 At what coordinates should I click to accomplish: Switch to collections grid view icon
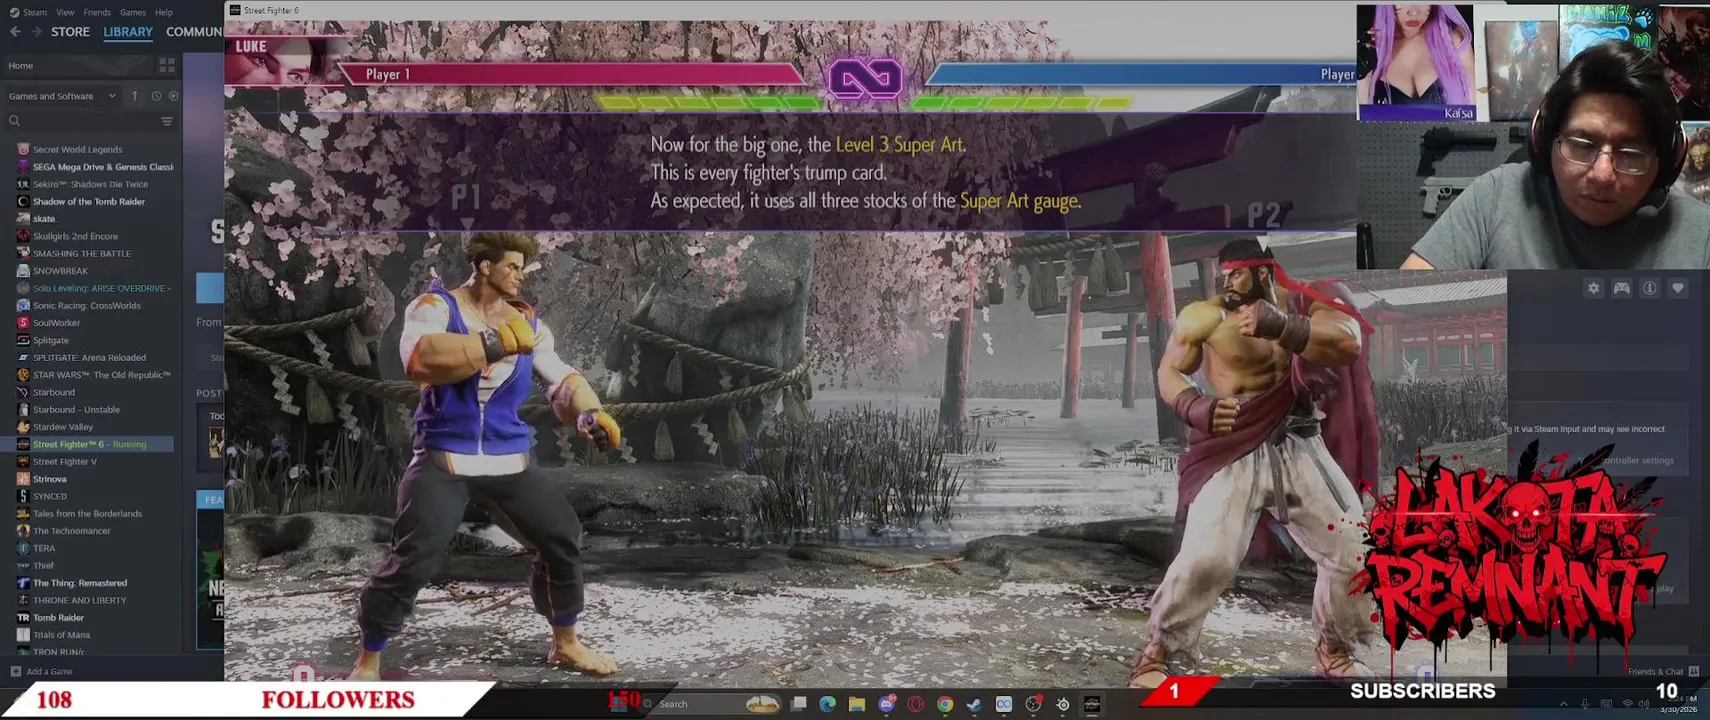tap(167, 66)
